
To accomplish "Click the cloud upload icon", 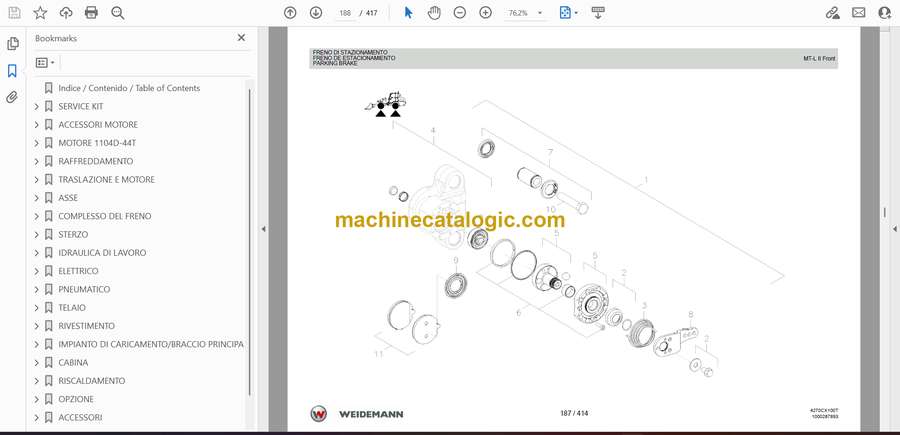I will tap(66, 13).
